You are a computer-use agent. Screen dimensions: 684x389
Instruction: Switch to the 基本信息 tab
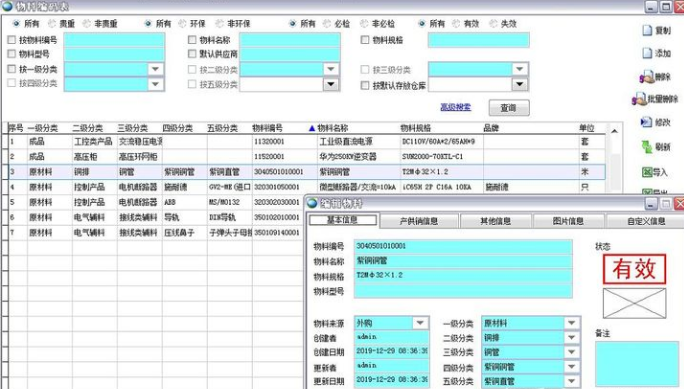coord(343,220)
